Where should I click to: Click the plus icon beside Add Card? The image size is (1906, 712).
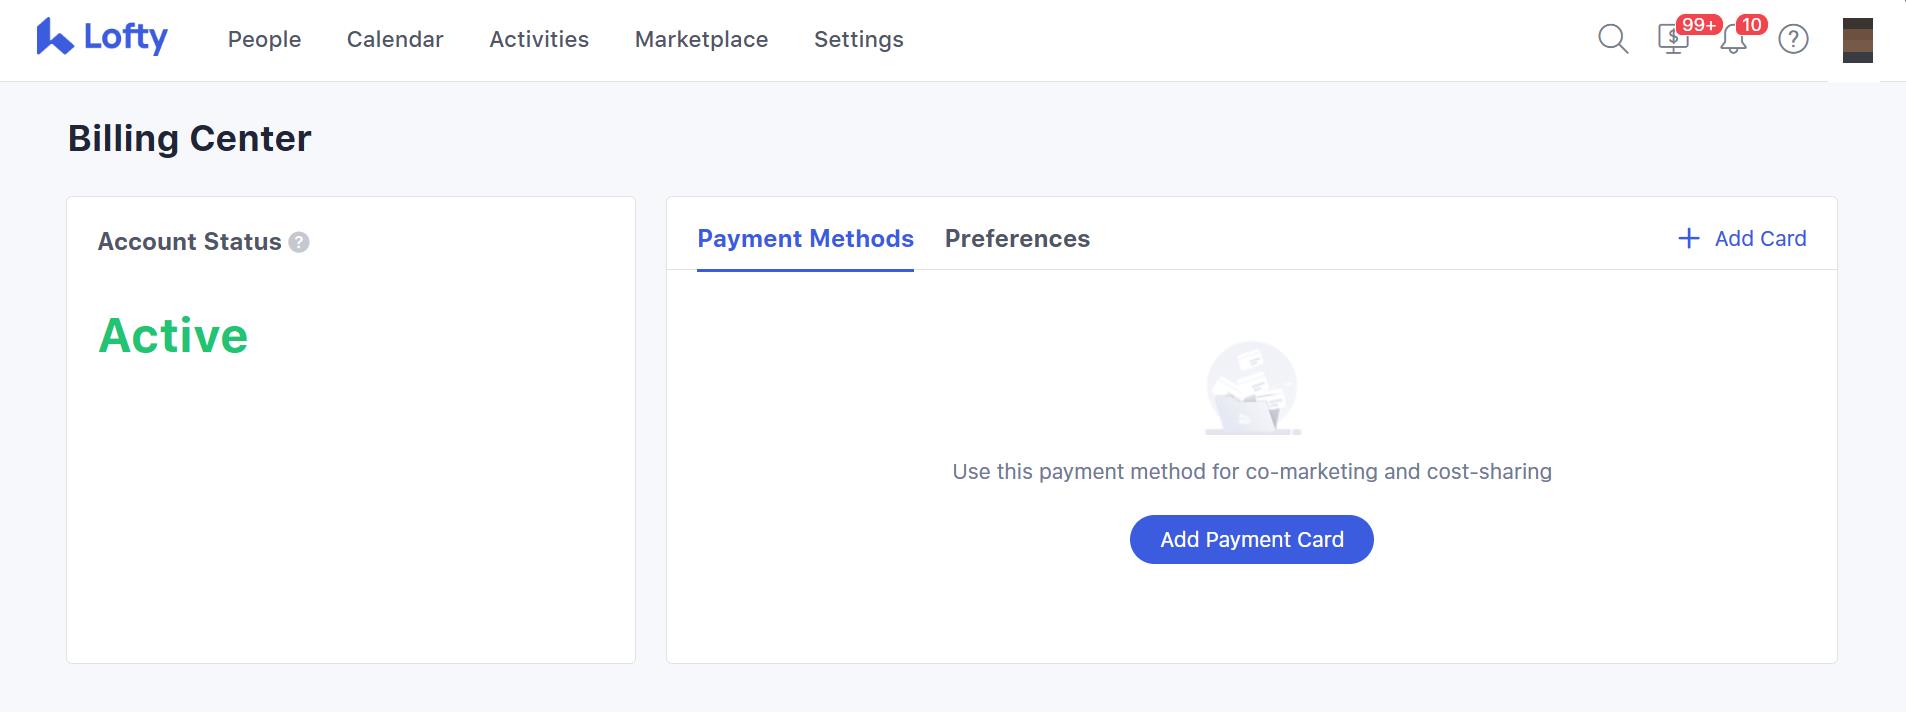coord(1688,238)
